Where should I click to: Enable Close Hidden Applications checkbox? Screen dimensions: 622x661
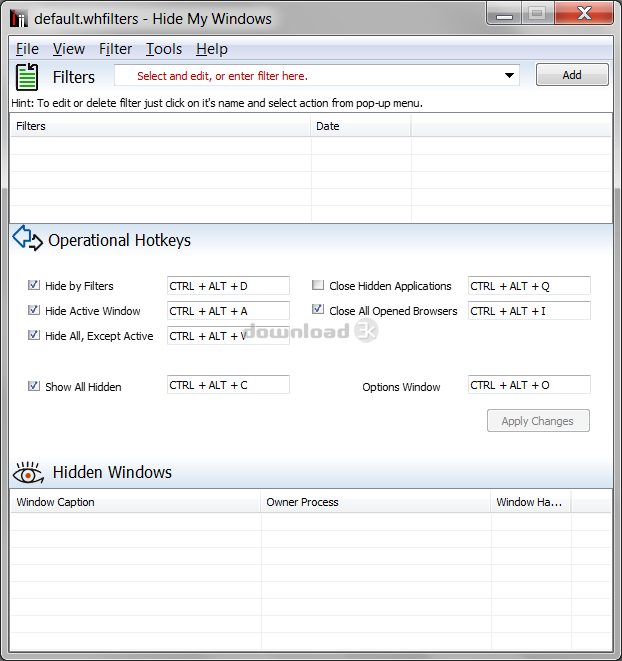tap(318, 285)
